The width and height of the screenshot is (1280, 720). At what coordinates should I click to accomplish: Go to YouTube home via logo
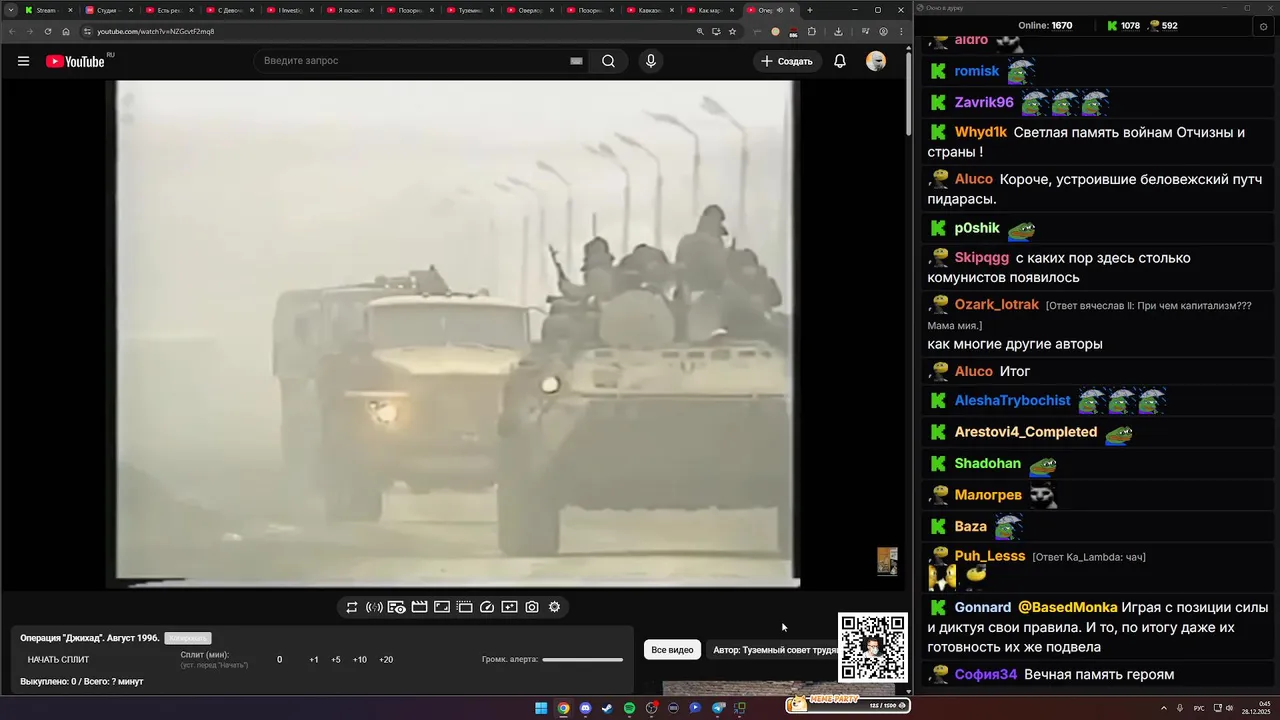(75, 61)
